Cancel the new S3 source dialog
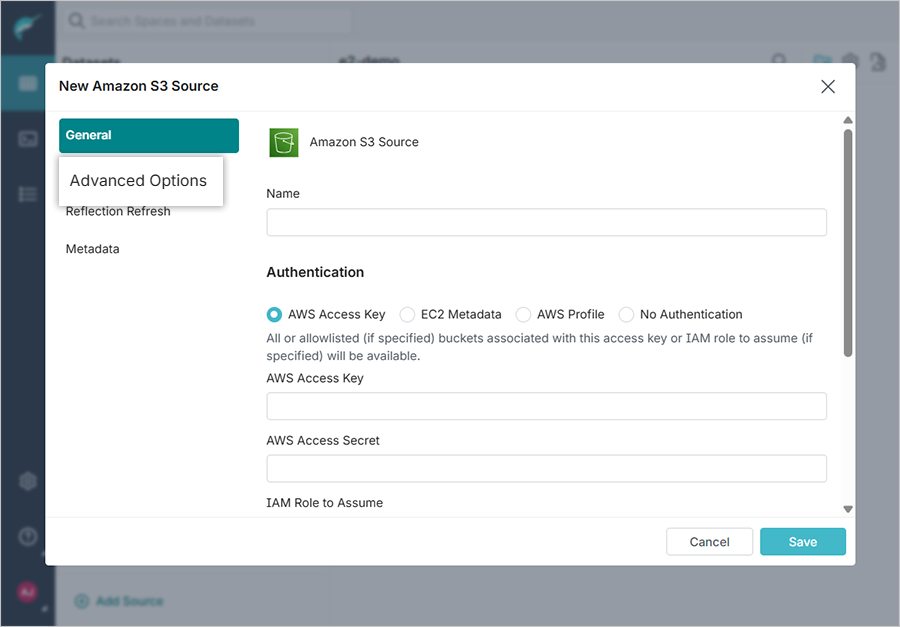 (709, 541)
